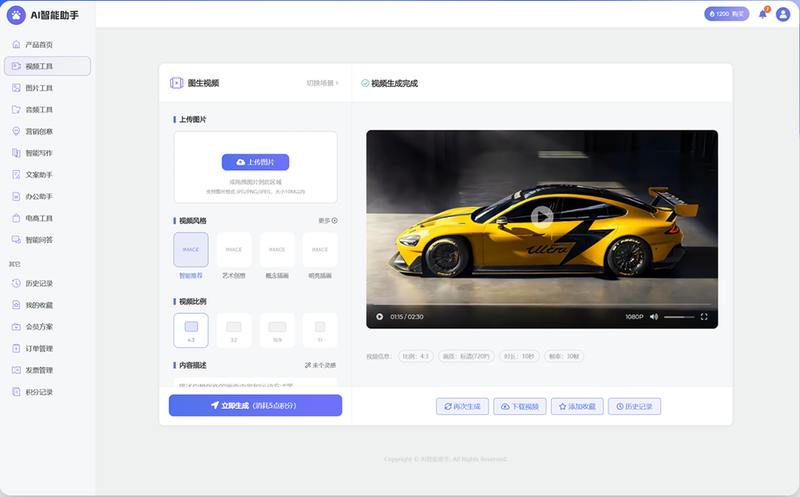Go to 发票管理 in the sidebar
This screenshot has height=497, width=800.
47,370
